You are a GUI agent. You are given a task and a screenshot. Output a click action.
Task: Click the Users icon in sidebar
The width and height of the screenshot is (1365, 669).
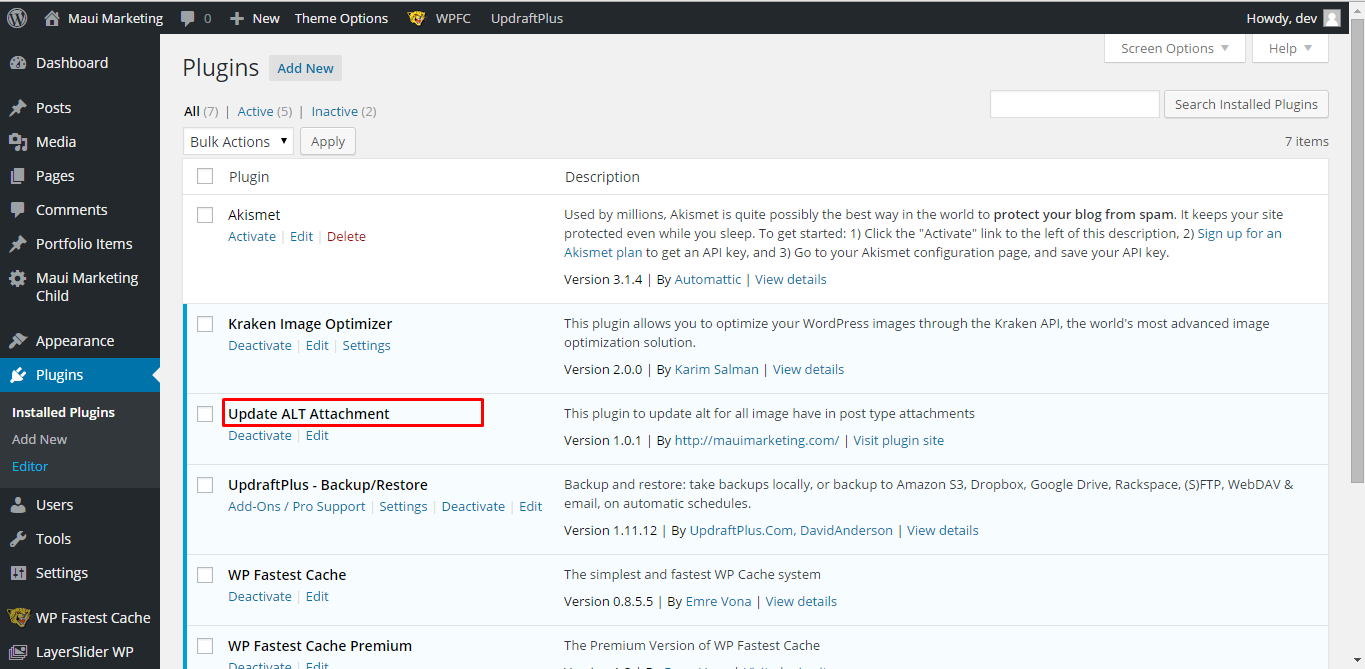pyautogui.click(x=18, y=505)
